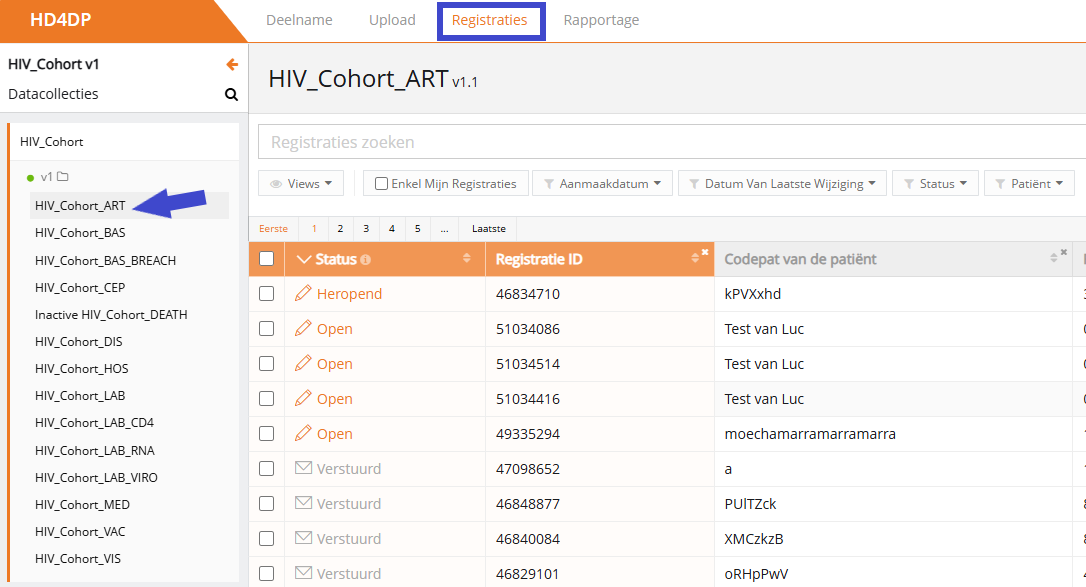This screenshot has height=587, width=1086.
Task: Tick the select-all checkbox in table header
Action: [266, 259]
